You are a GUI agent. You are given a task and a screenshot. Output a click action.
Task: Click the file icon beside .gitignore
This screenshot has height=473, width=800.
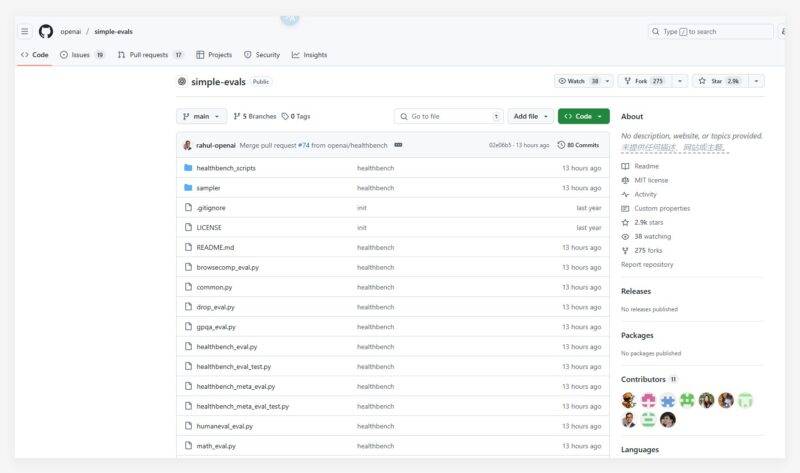[x=188, y=208]
